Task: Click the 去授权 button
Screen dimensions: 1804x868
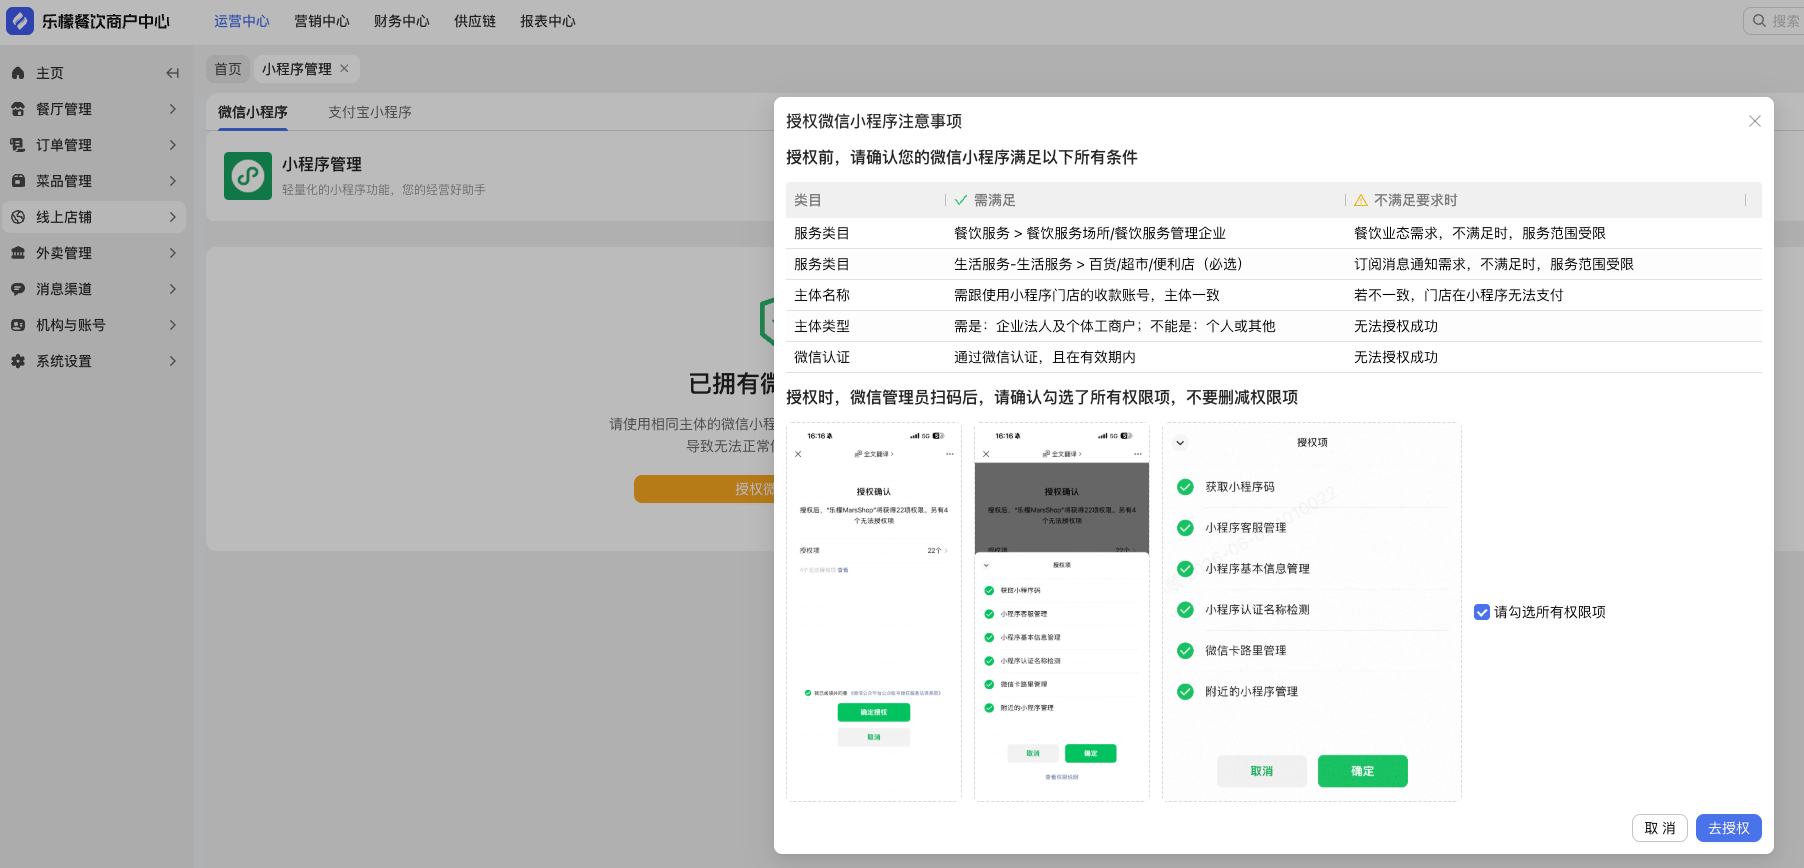Action: [1729, 828]
